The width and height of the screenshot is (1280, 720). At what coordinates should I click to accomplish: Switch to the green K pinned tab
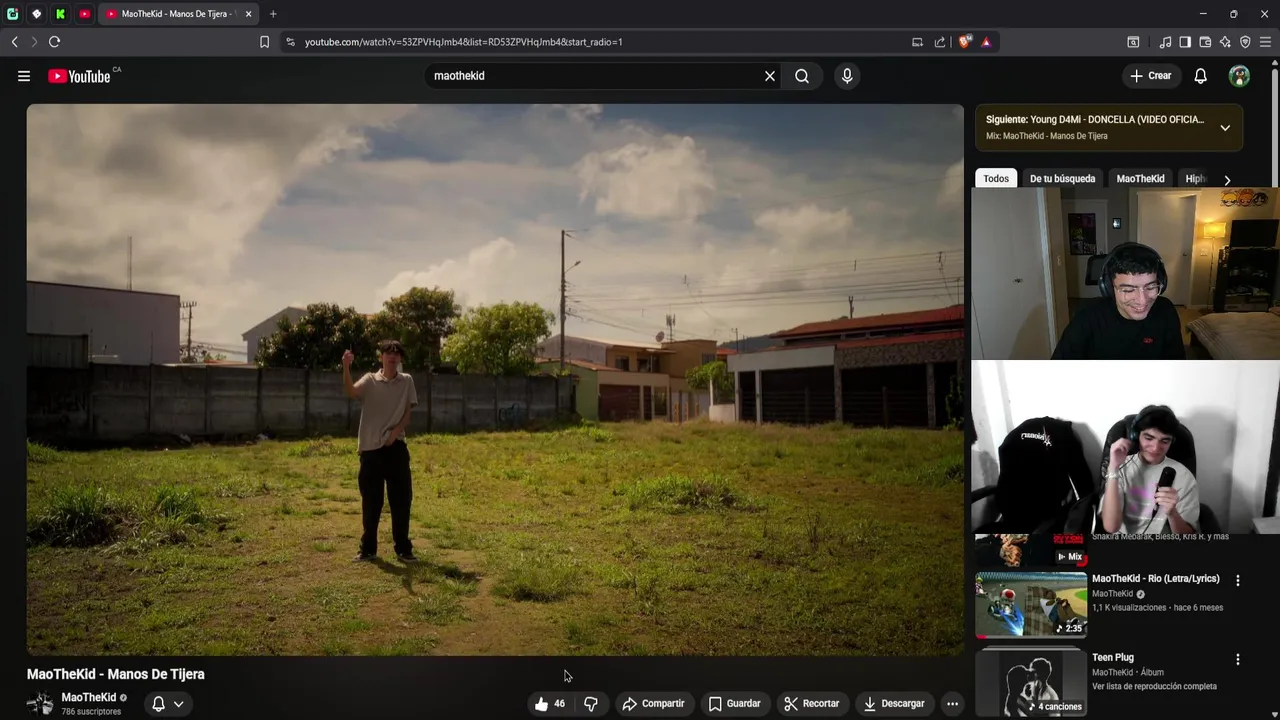tap(60, 14)
